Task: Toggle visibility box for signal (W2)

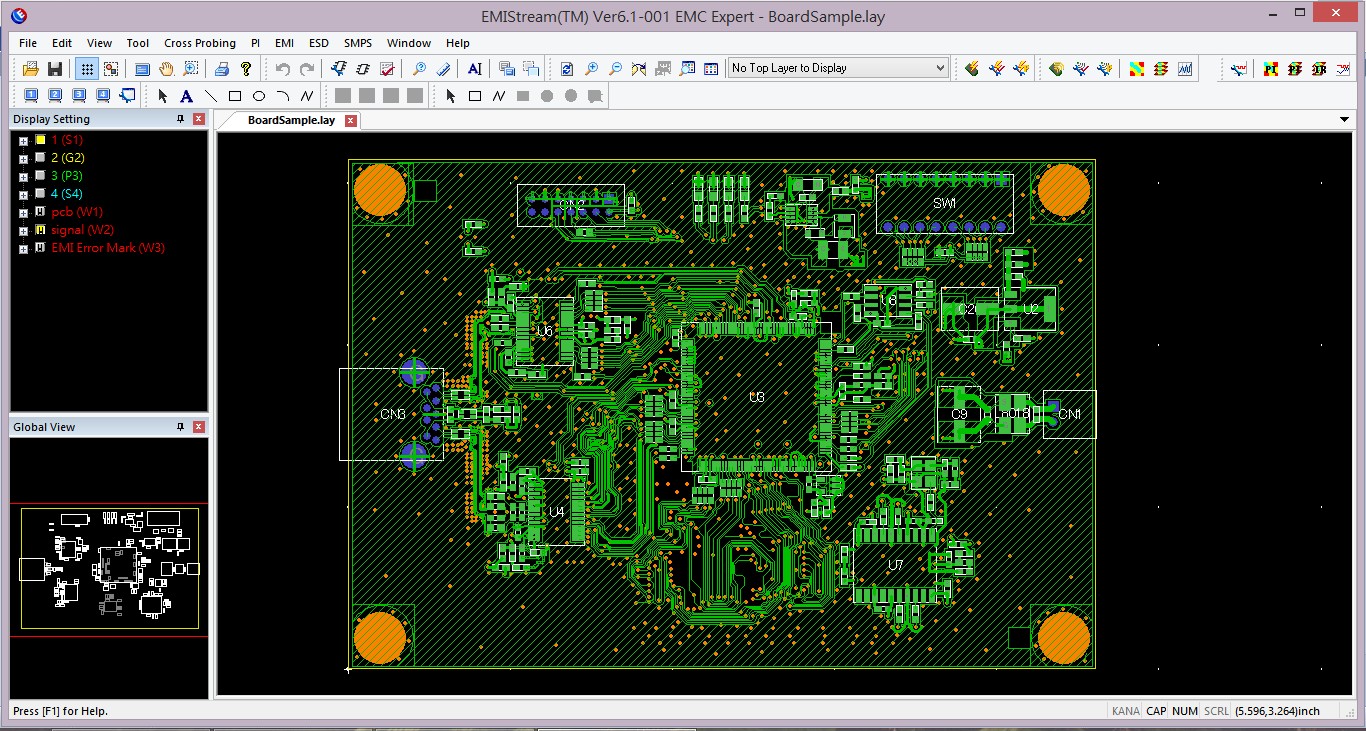Action: [40, 230]
